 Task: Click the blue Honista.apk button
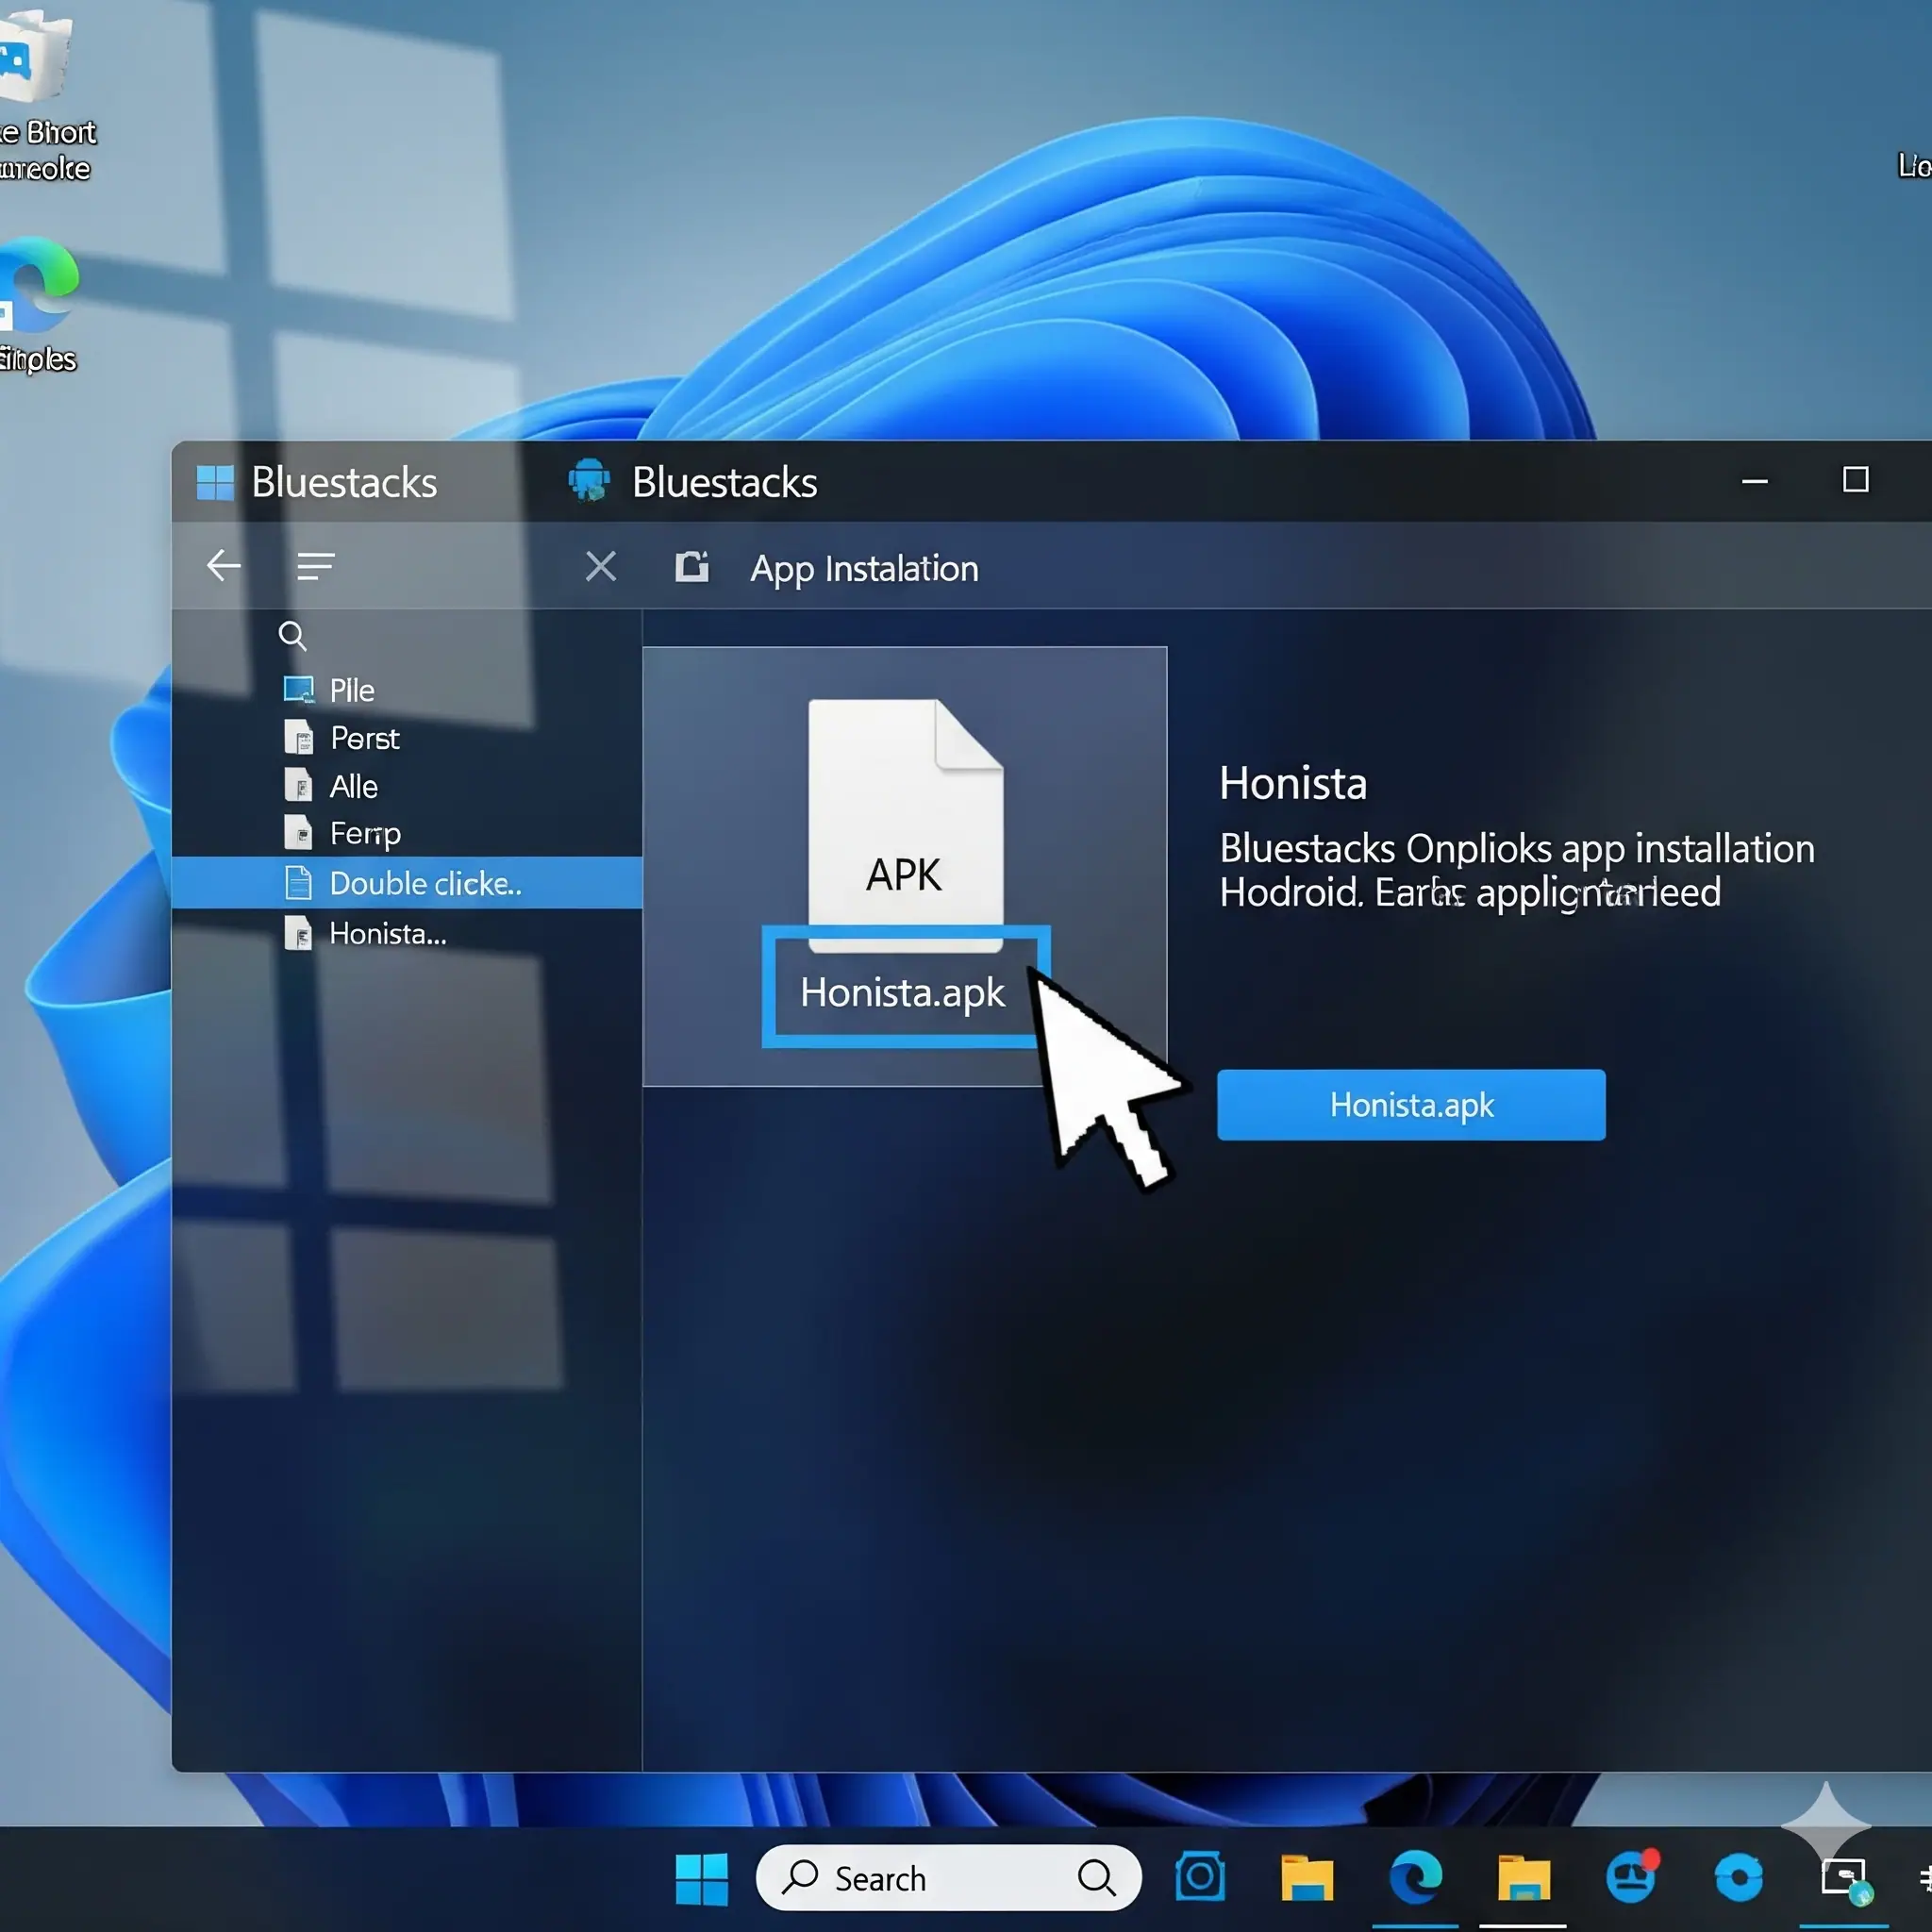click(1411, 1105)
